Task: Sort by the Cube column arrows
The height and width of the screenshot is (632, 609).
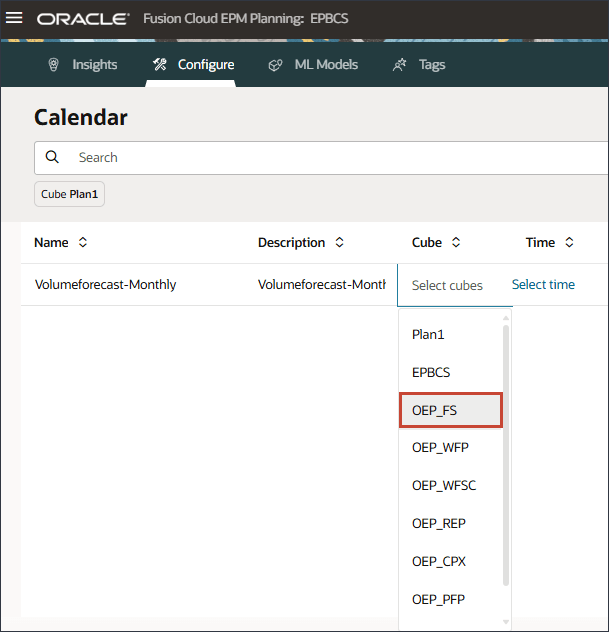Action: click(456, 242)
